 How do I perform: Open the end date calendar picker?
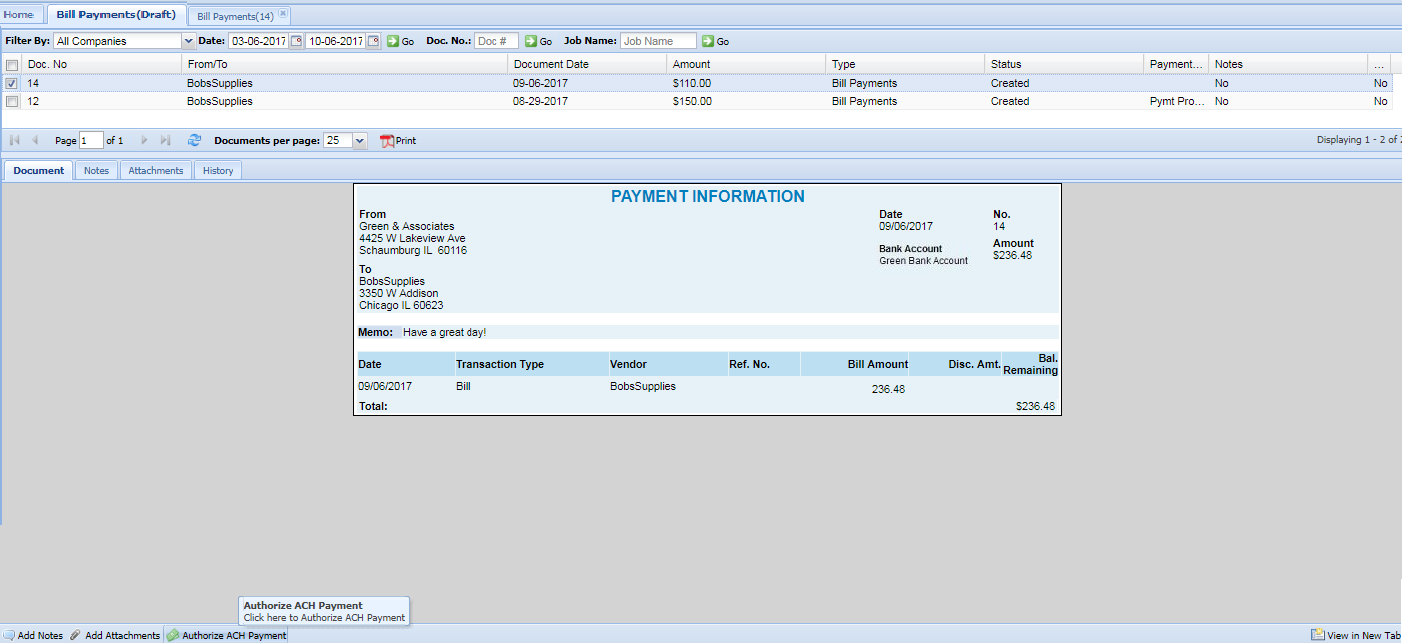coord(374,41)
